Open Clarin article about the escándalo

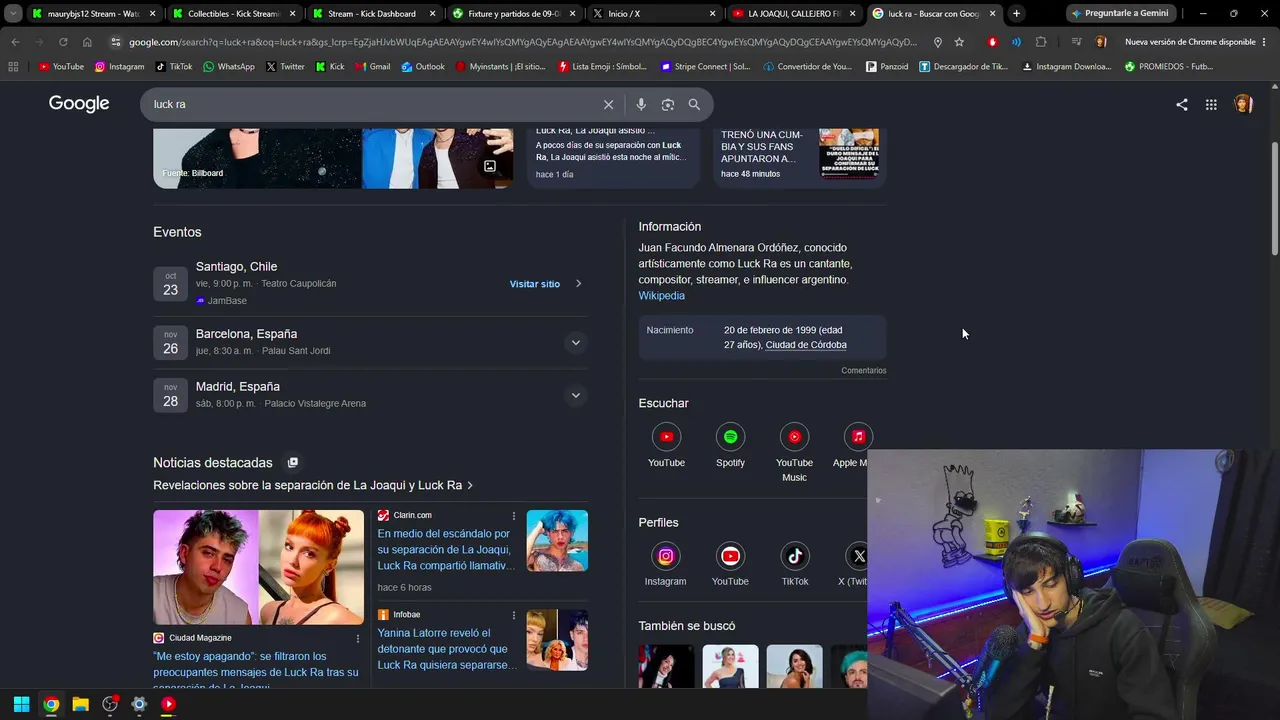446,550
